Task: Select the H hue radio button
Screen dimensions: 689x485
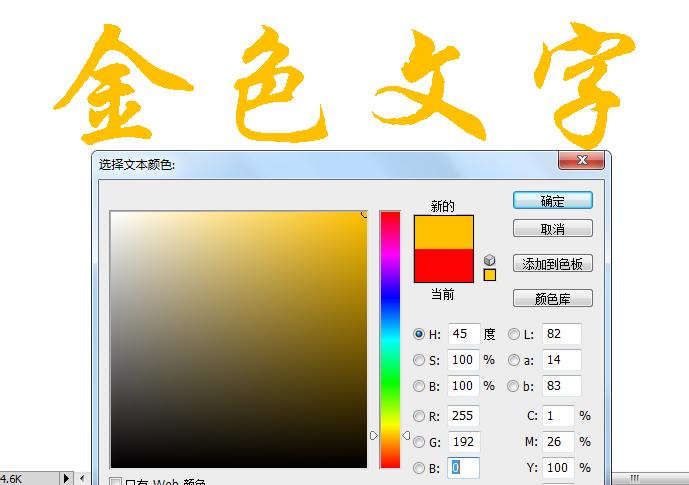Action: click(x=419, y=334)
